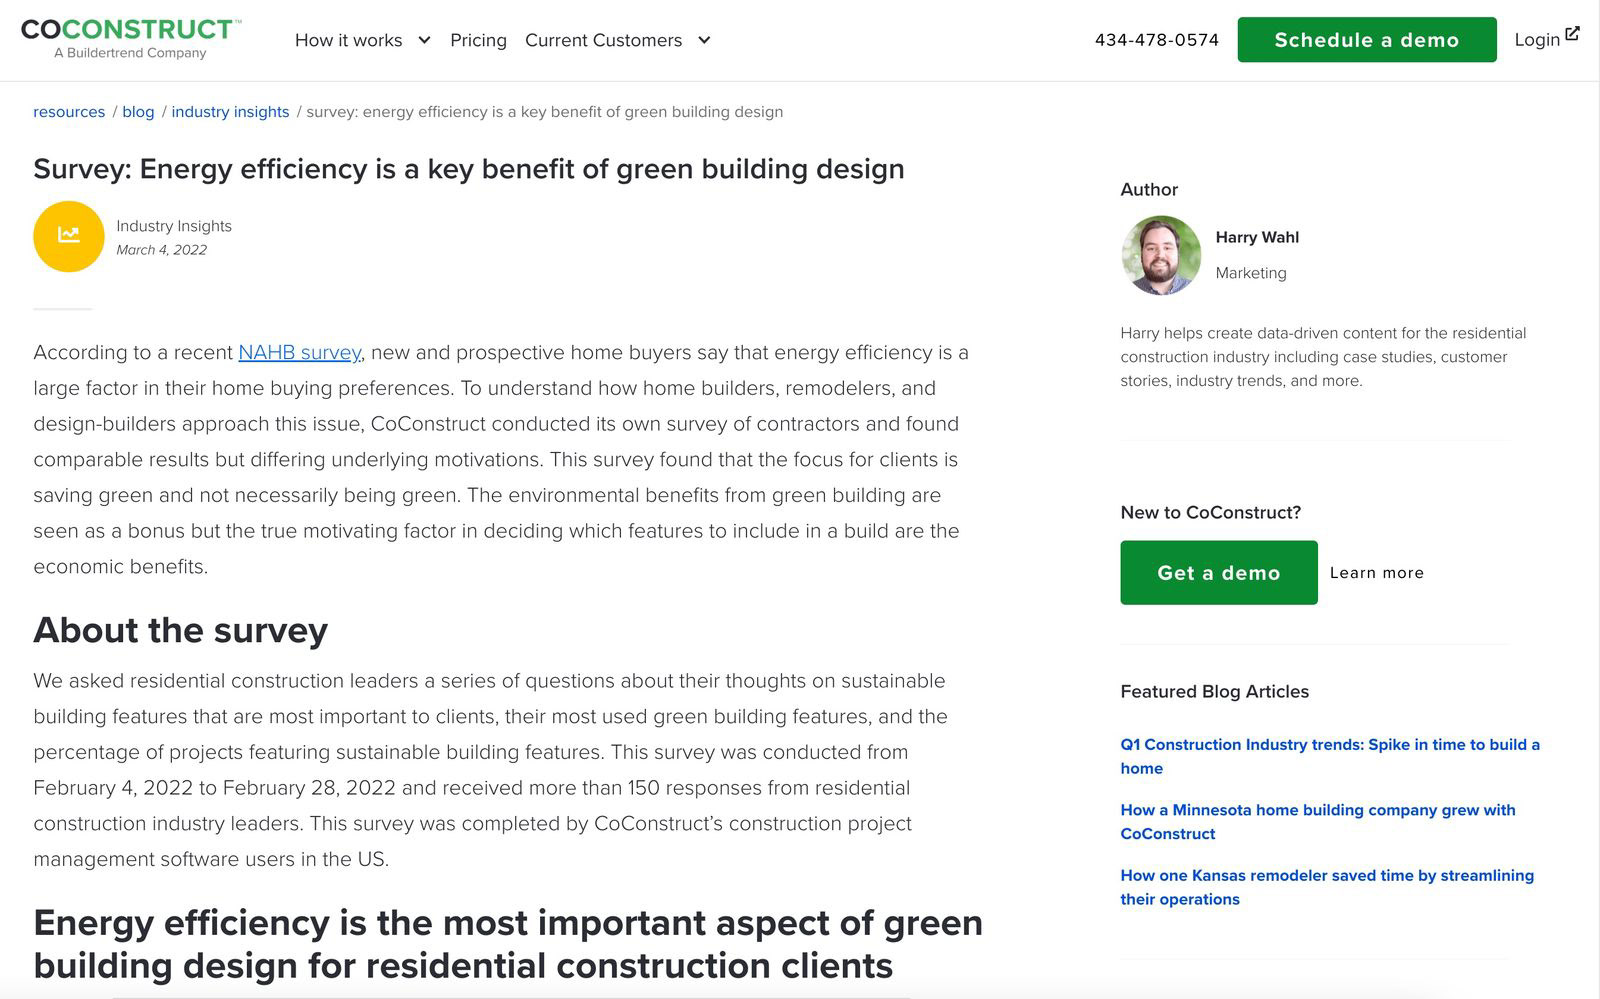Open Q1 Construction Industry trends article
Screen dimensions: 1600x999
(1330, 756)
